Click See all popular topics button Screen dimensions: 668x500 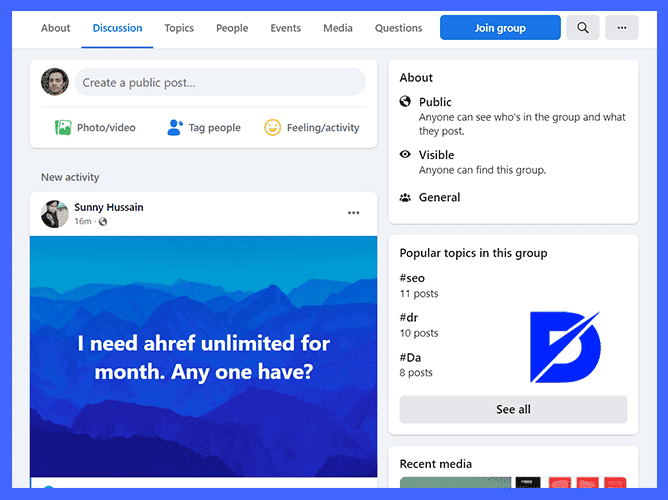pos(513,410)
